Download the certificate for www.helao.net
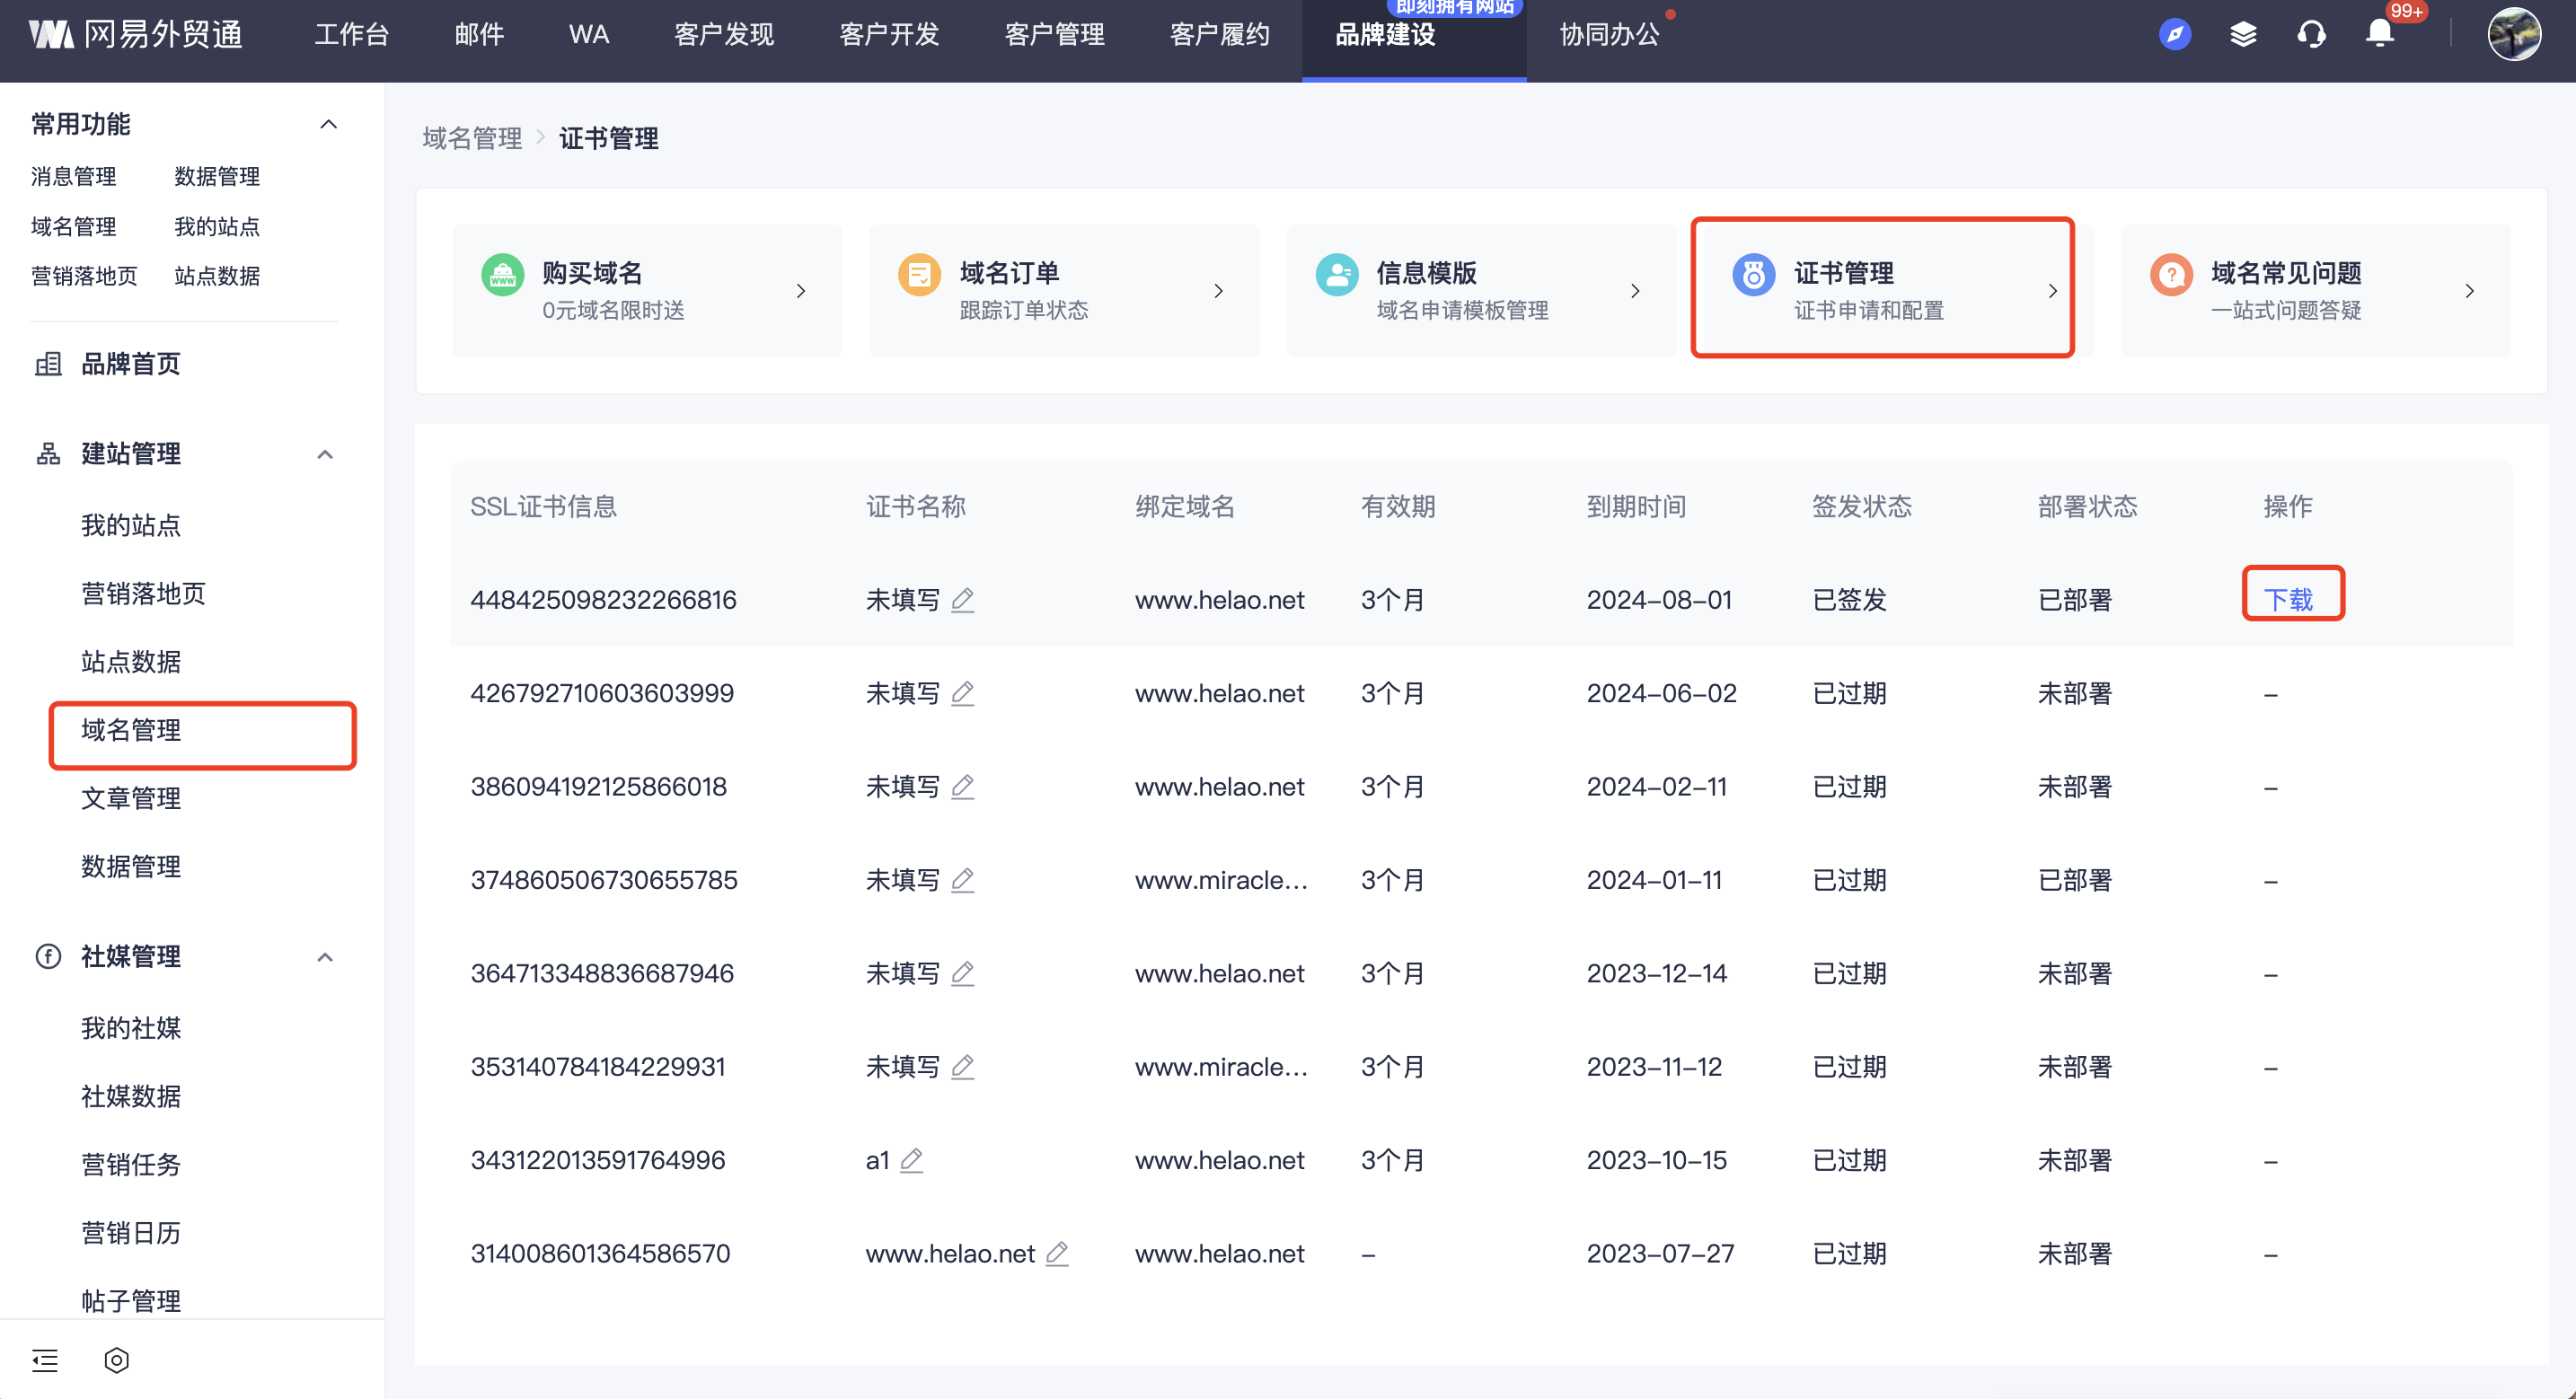The height and width of the screenshot is (1399, 2576). (x=2288, y=599)
